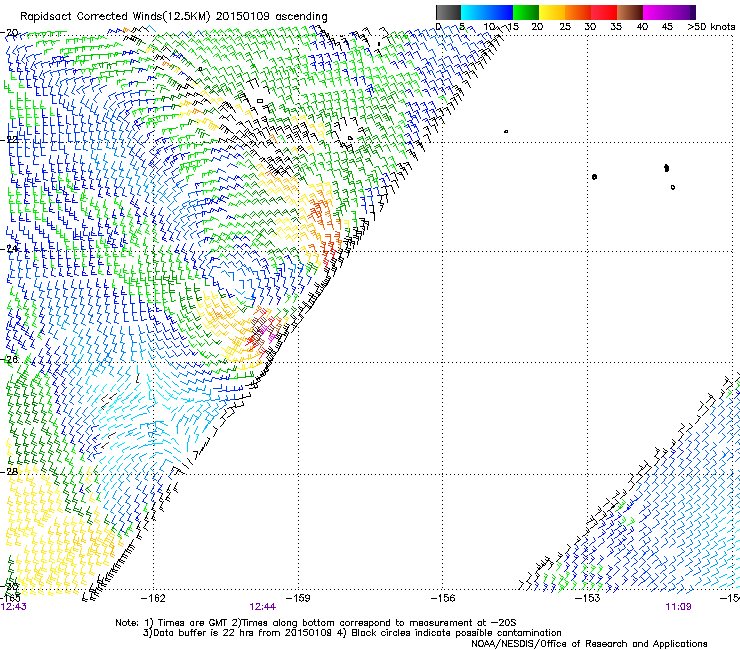740x650 pixels.
Task: Click the 'Times are GMT' note line
Action: coord(316,623)
